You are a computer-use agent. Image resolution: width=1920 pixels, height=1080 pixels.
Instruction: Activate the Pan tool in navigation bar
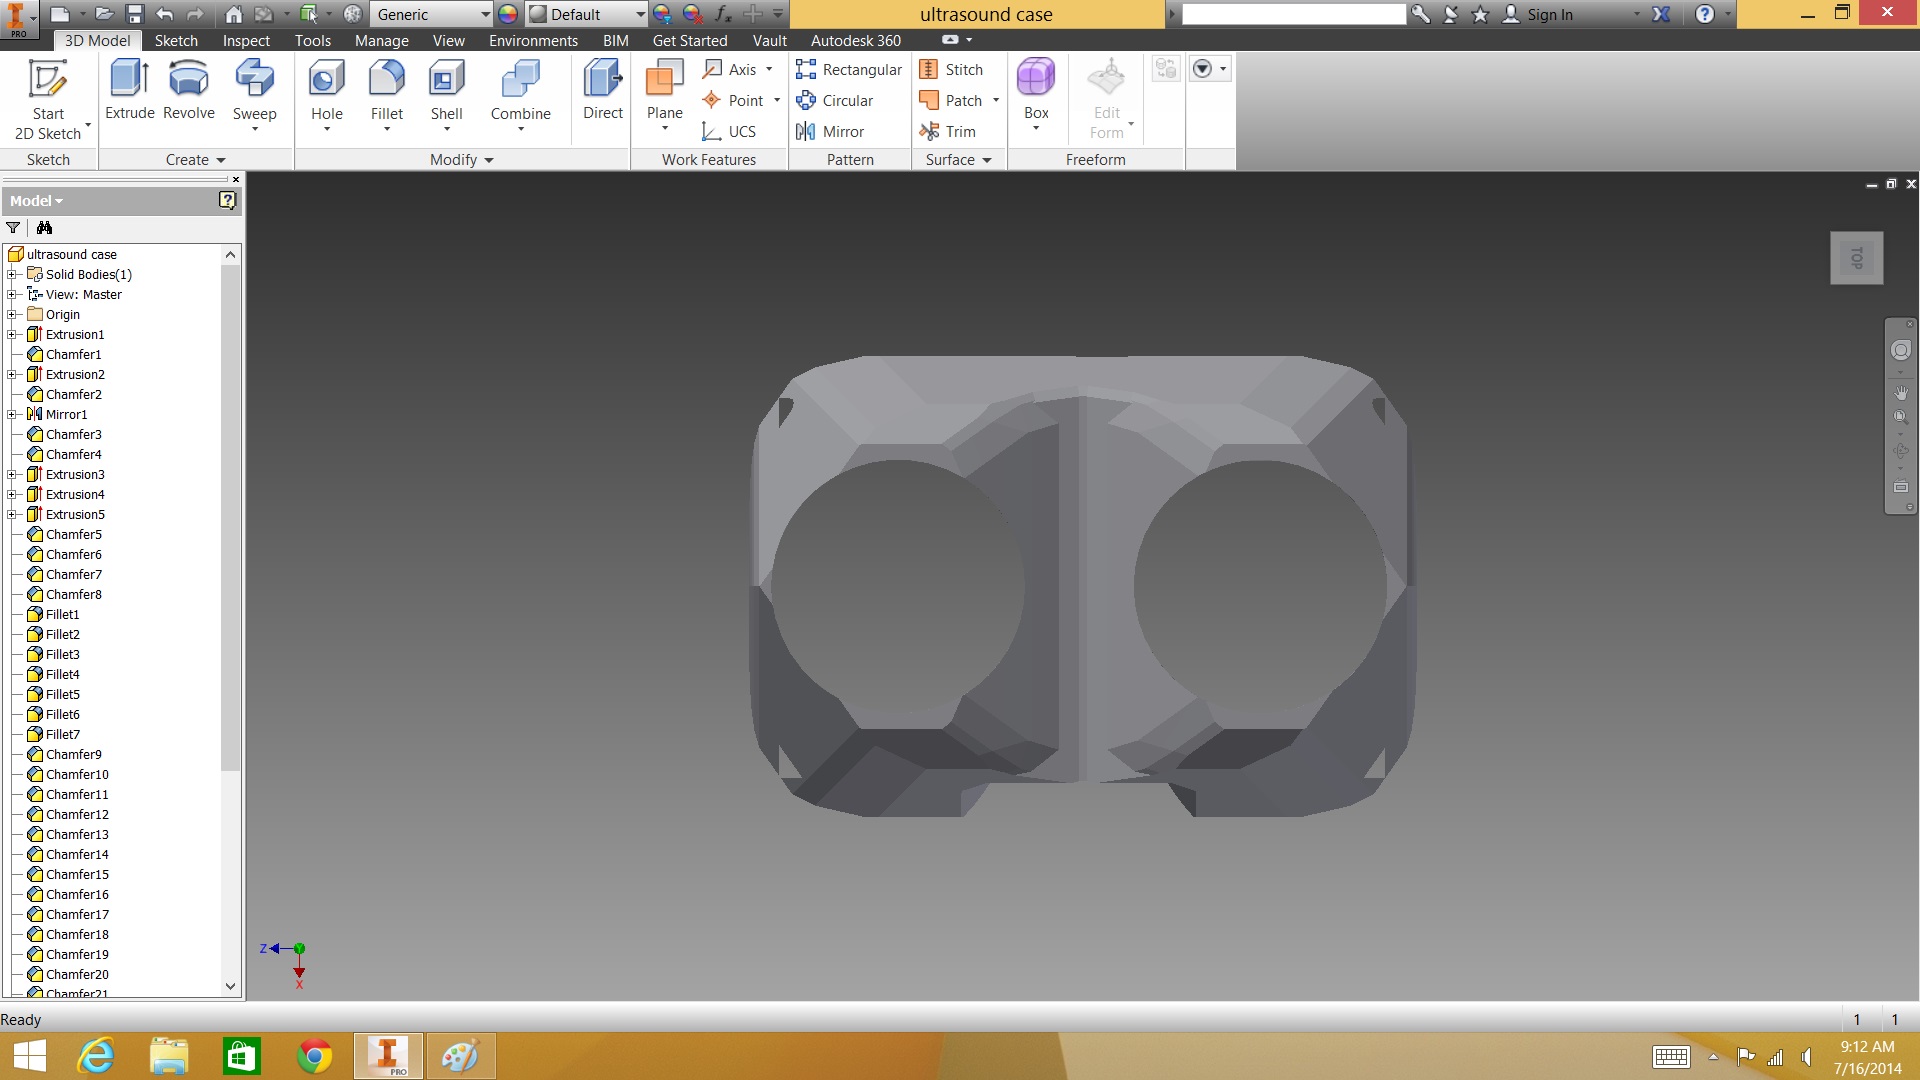1901,393
